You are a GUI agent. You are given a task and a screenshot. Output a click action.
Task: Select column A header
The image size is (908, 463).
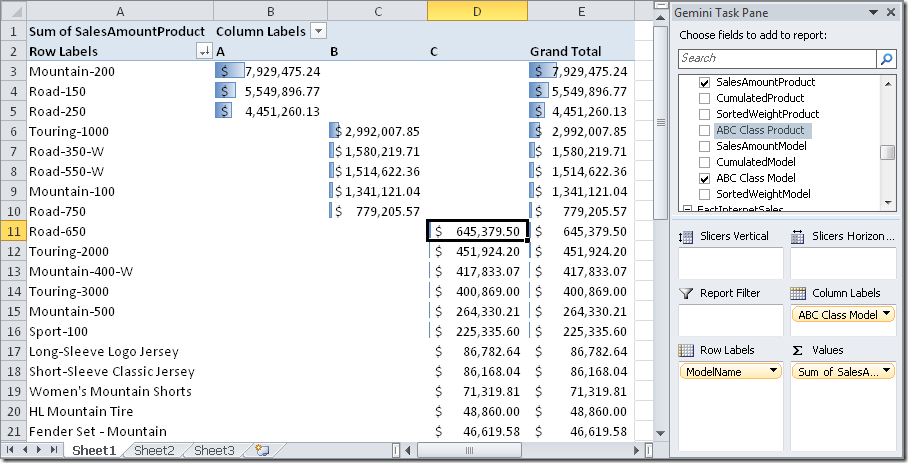pos(120,11)
